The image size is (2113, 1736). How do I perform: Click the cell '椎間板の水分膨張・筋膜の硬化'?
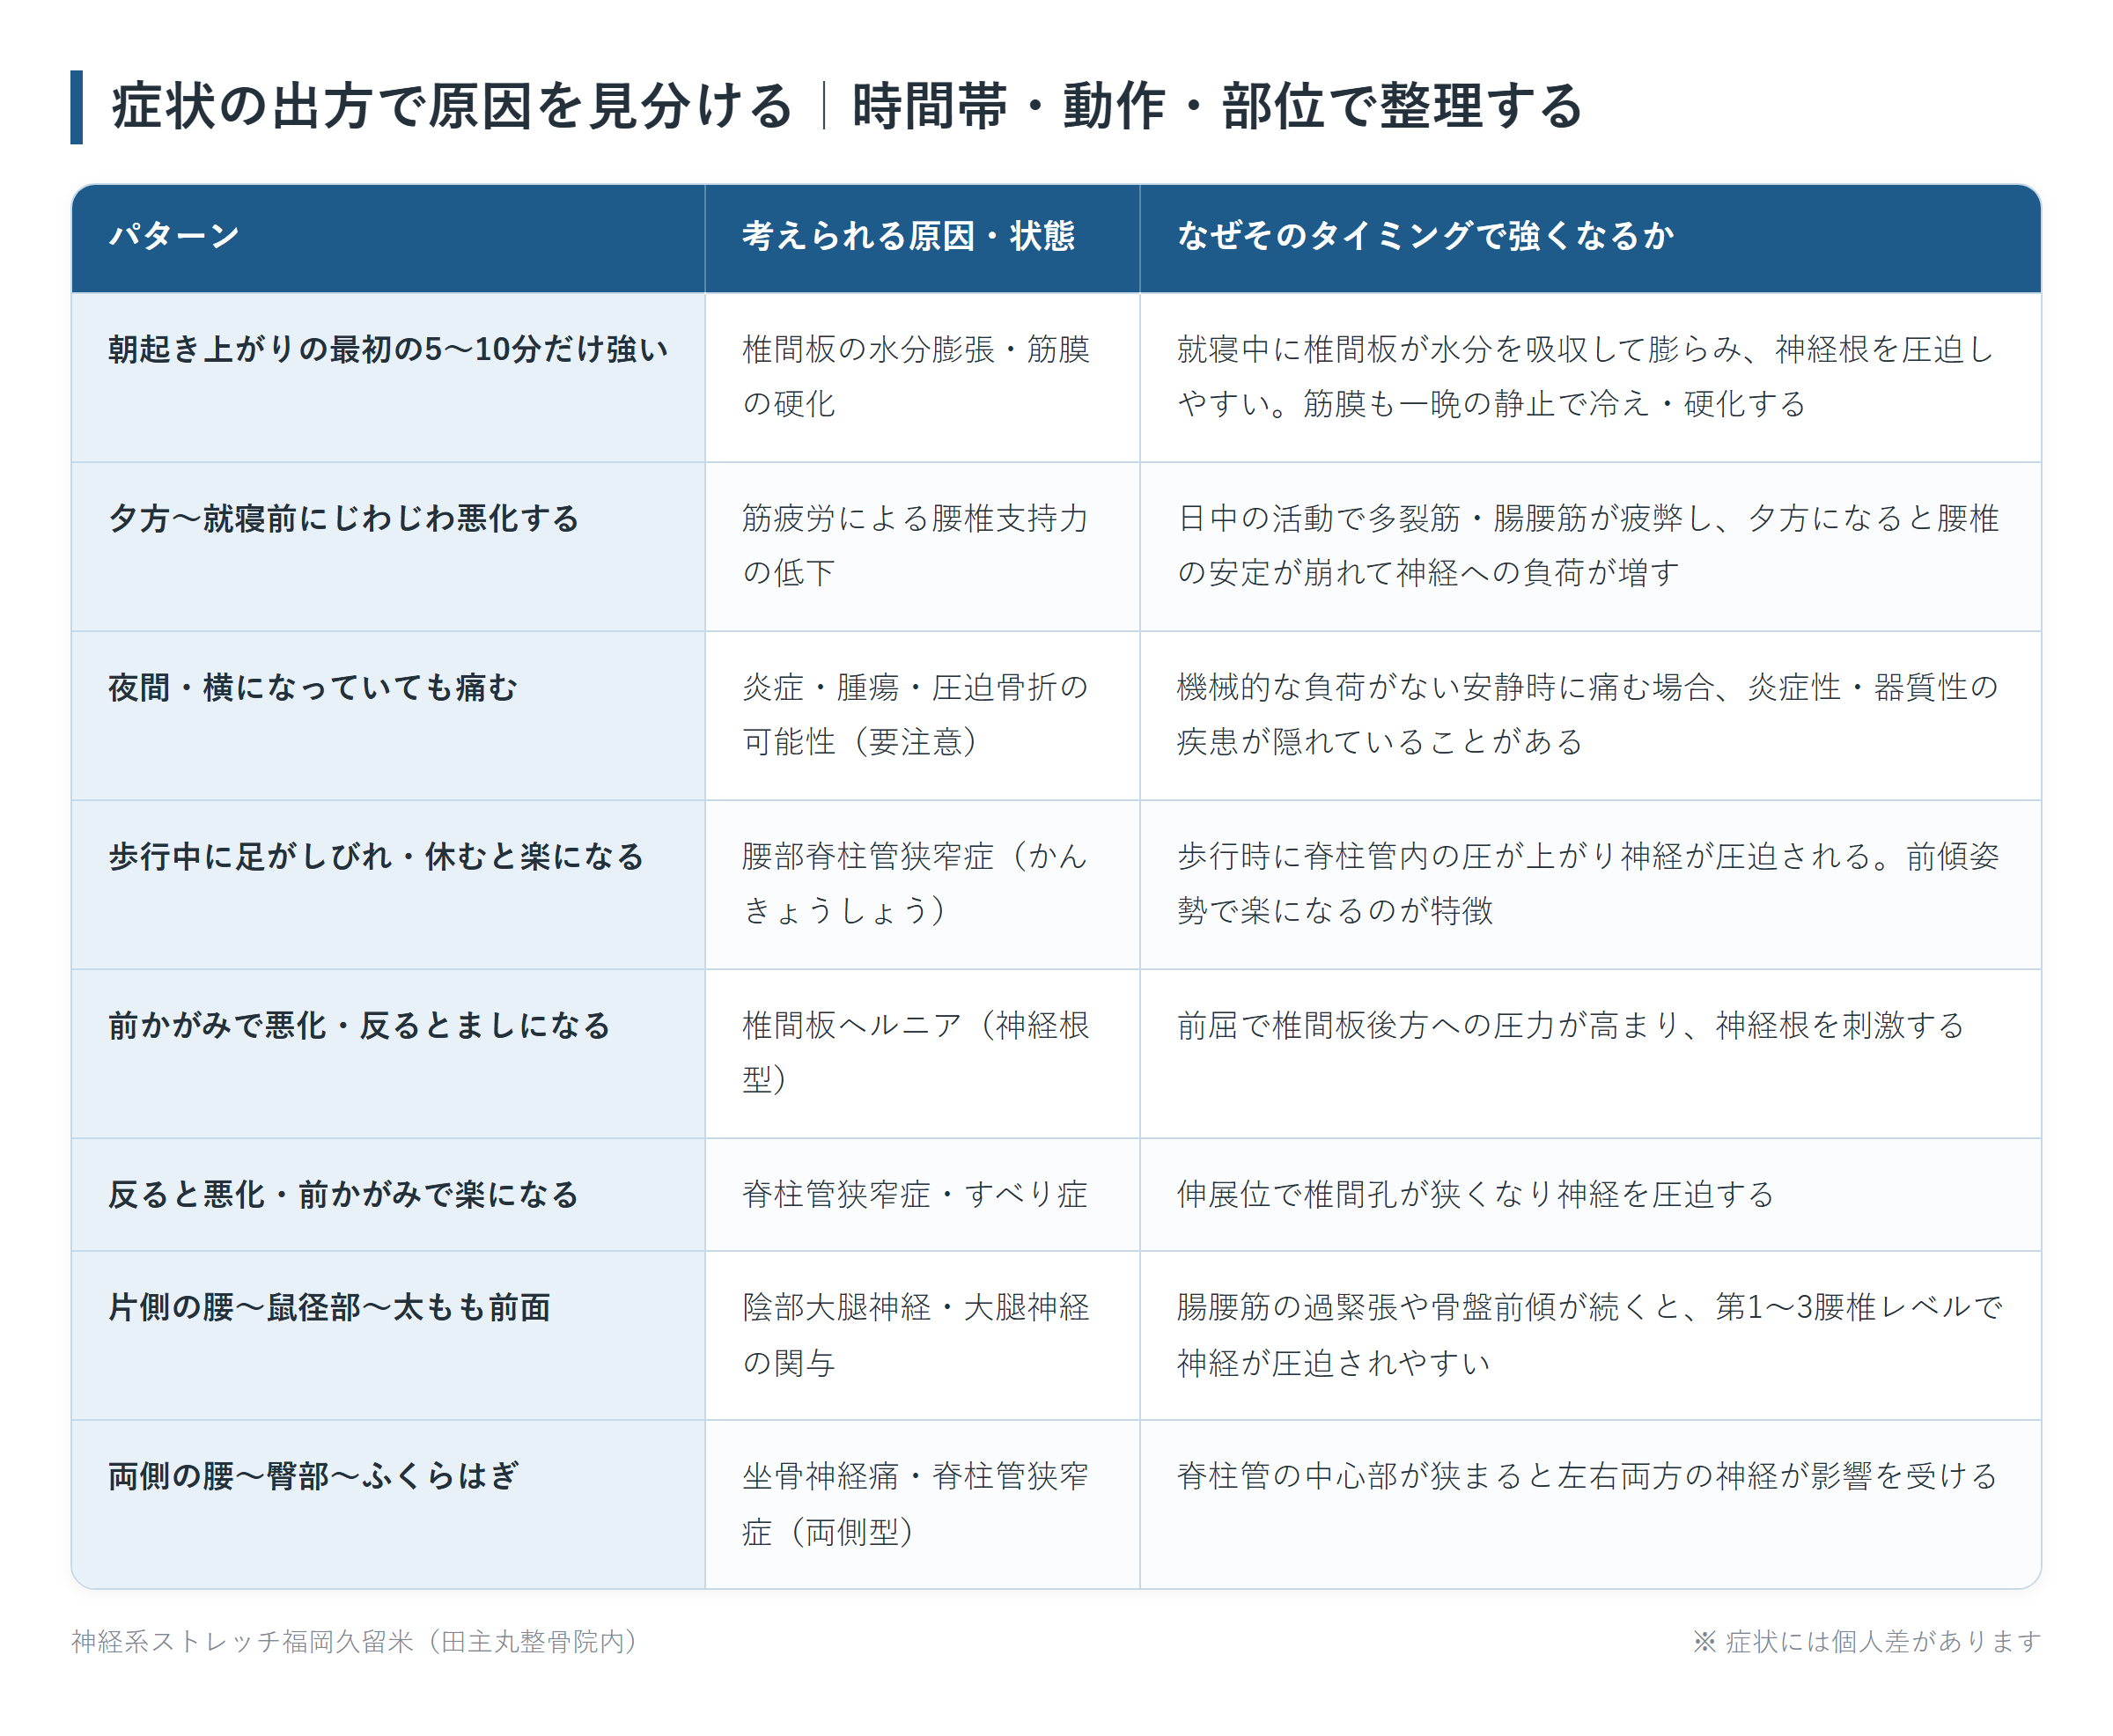(922, 377)
